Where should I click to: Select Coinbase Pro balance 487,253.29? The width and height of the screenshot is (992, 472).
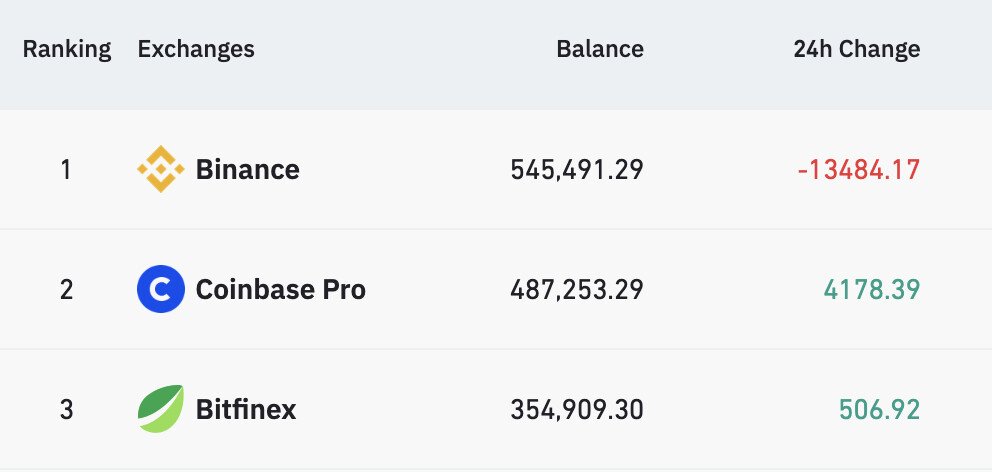pos(577,290)
